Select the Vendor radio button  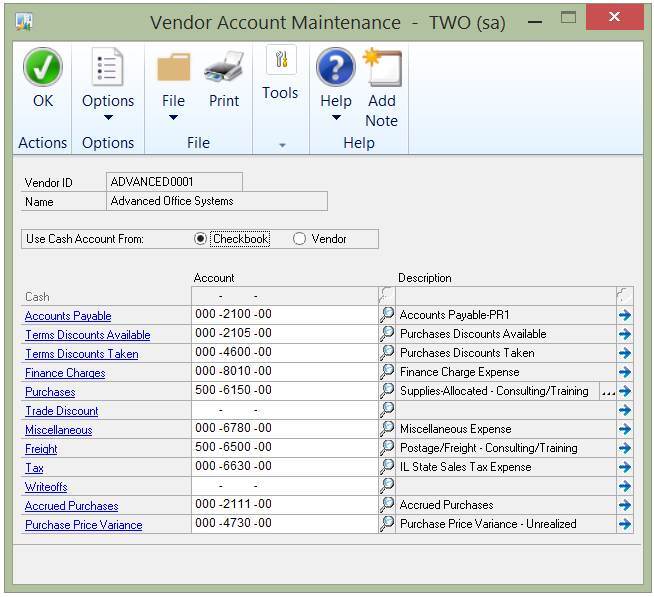[x=299, y=239]
